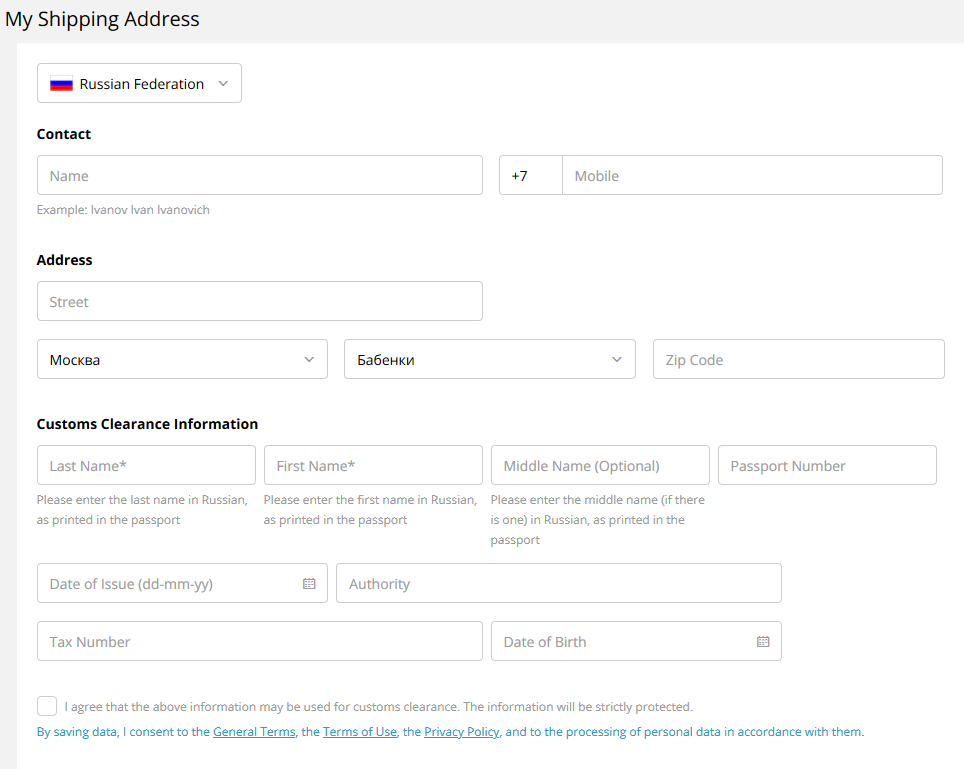
Task: Open the Бабенки city dropdown
Action: click(489, 359)
